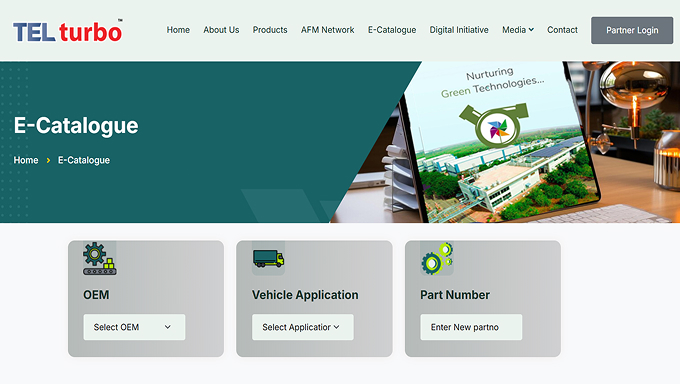Follow the Home breadcrumb link
The image size is (680, 384).
pos(26,160)
